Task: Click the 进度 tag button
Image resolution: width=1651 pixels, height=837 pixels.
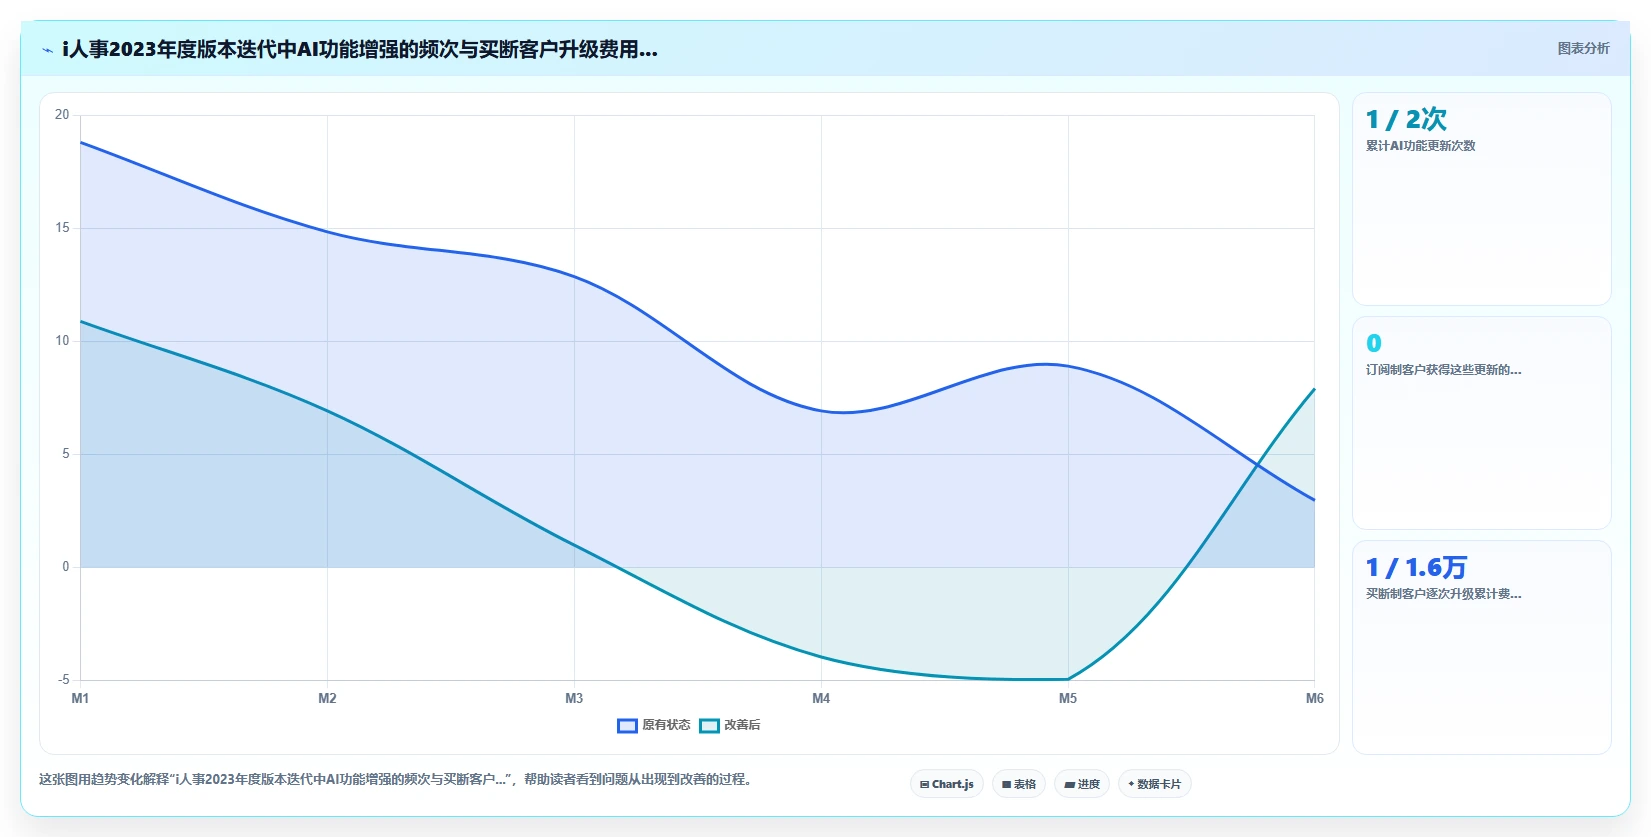Action: tap(1082, 784)
